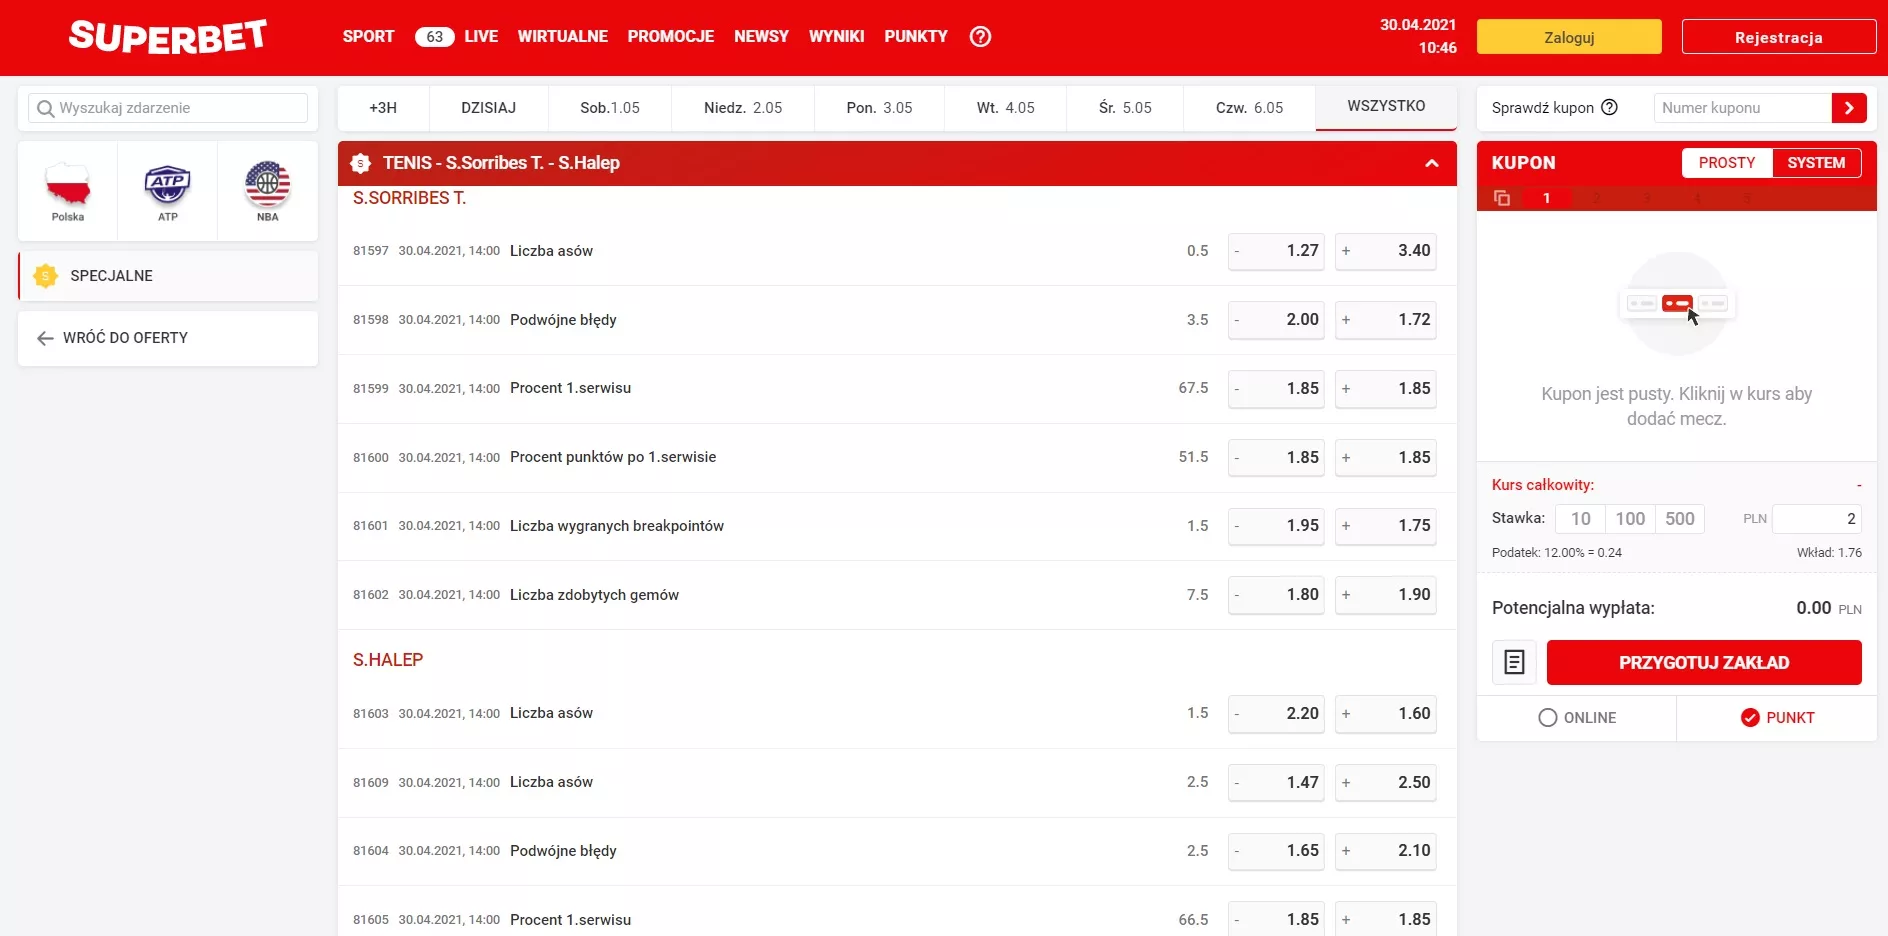Select the +3H time filter tab
The width and height of the screenshot is (1888, 936).
point(383,108)
